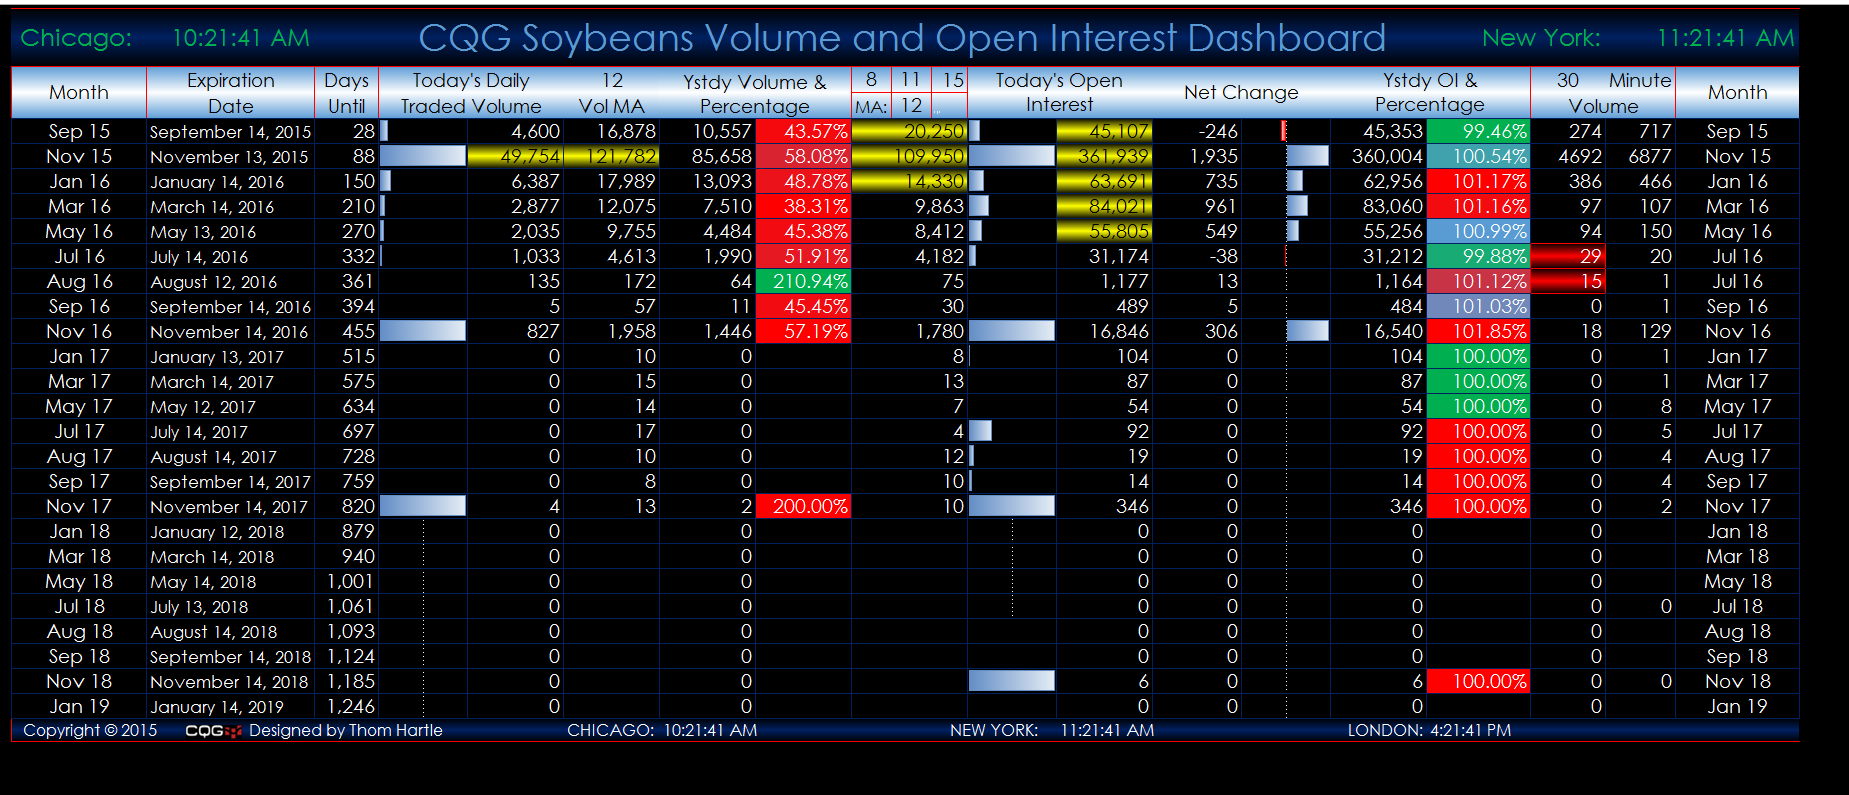The height and width of the screenshot is (795, 1849).
Task: Click the Copyright © 2015 footer text
Action: (90, 730)
